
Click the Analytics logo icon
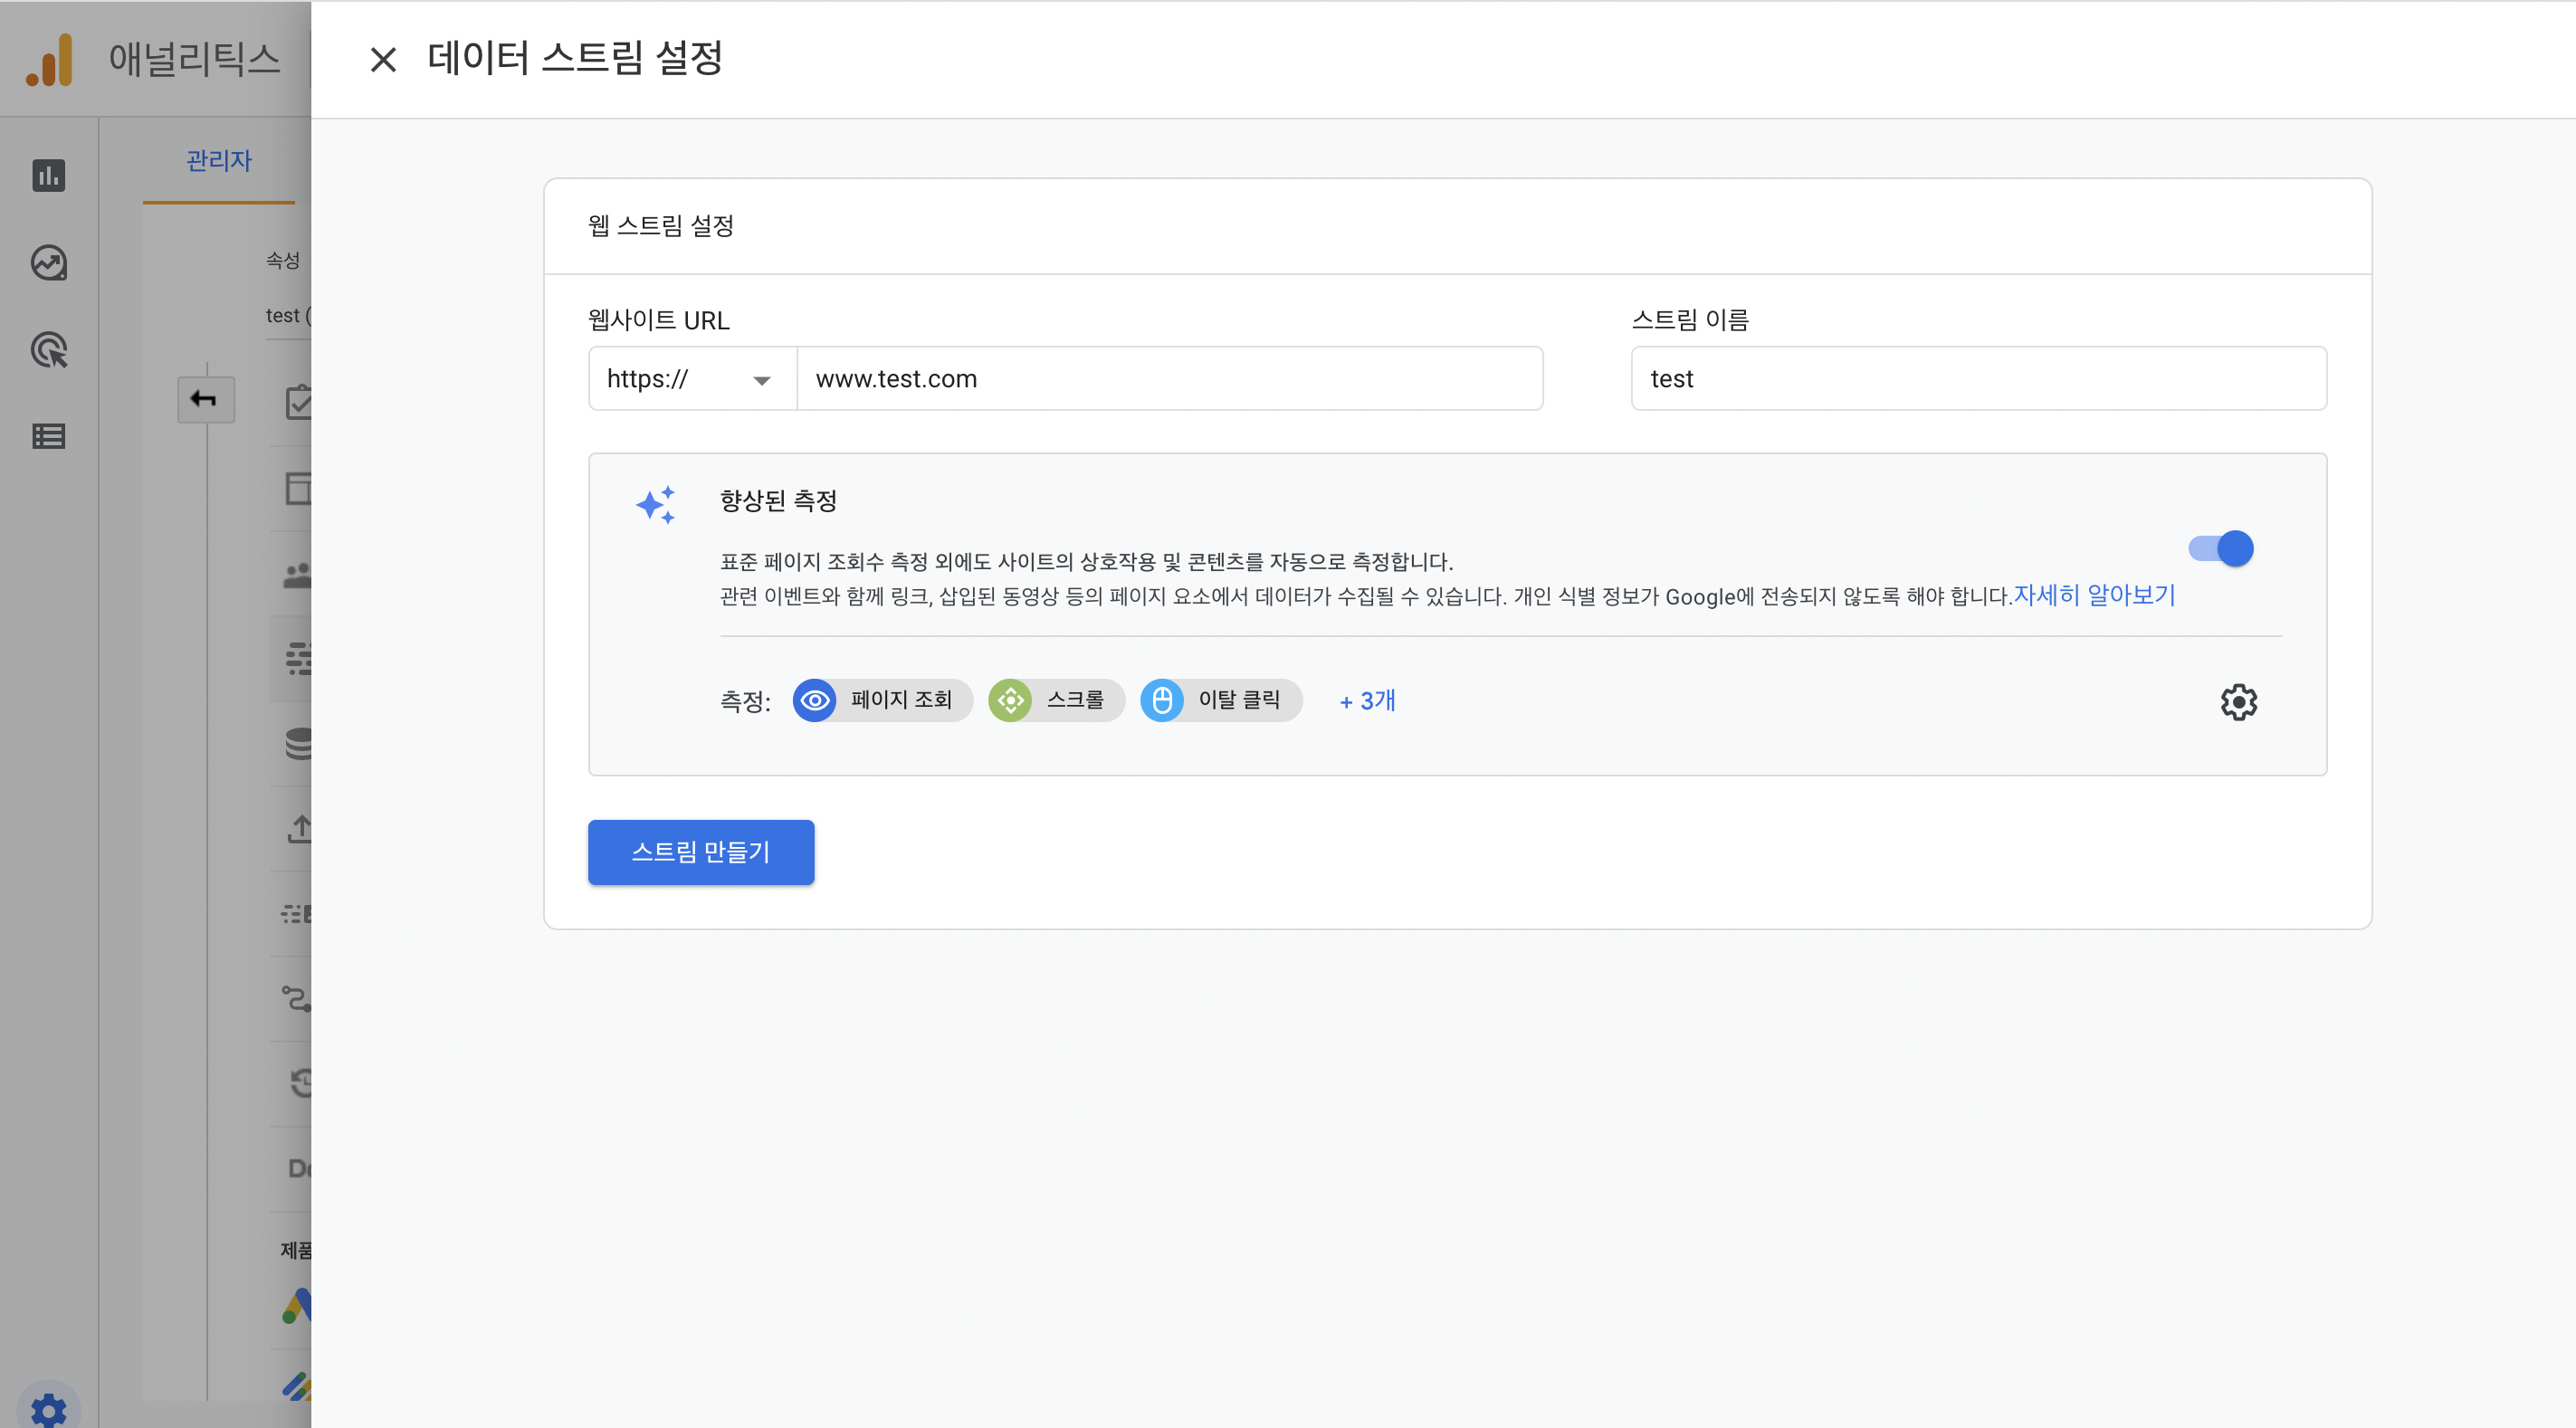coord(50,60)
